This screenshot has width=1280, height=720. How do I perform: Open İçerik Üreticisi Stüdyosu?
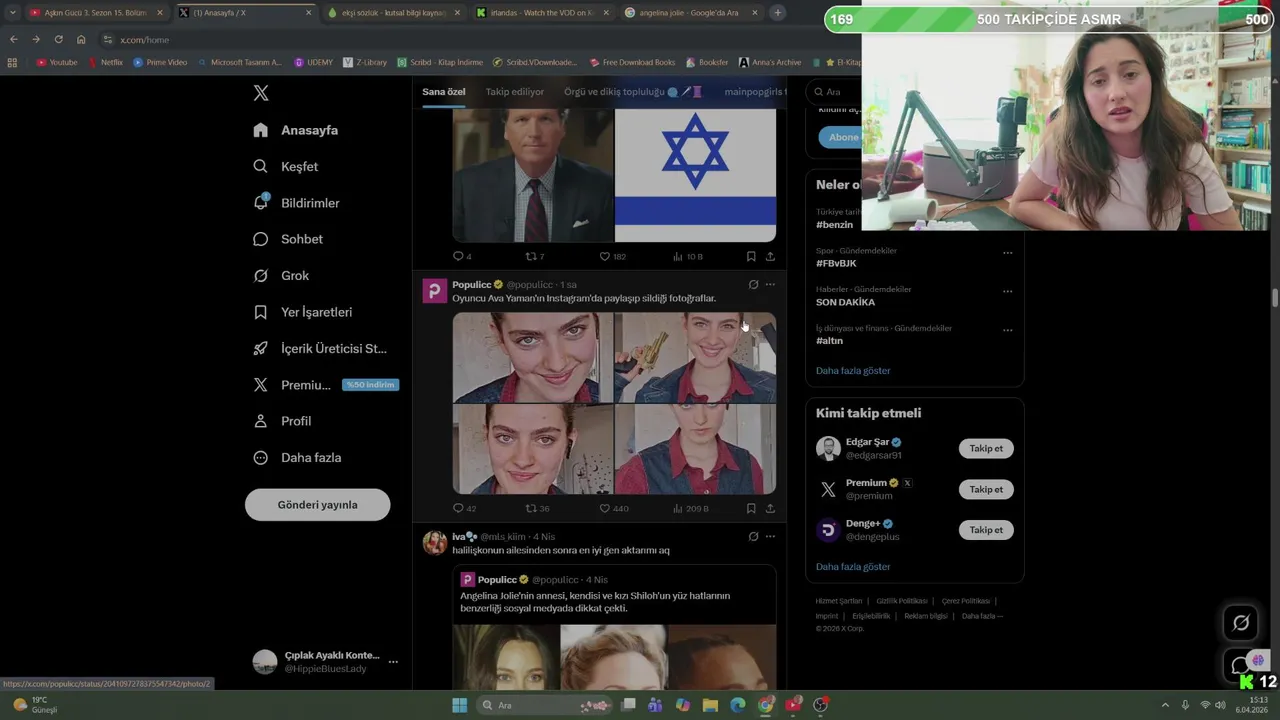point(320,348)
